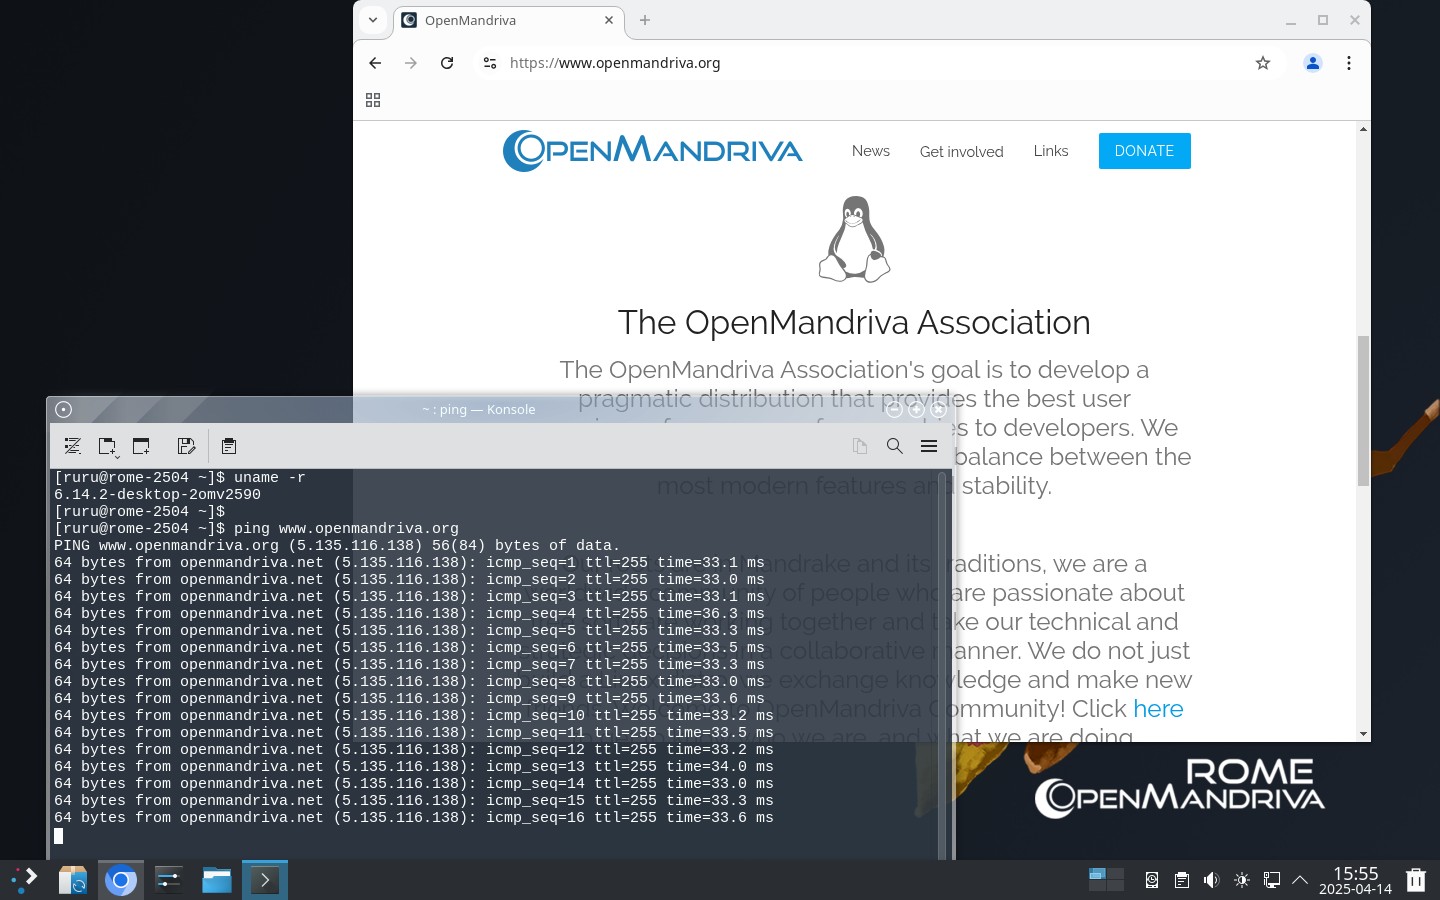Image resolution: width=1440 pixels, height=900 pixels.
Task: Open the site information icon in address bar
Action: pos(490,63)
